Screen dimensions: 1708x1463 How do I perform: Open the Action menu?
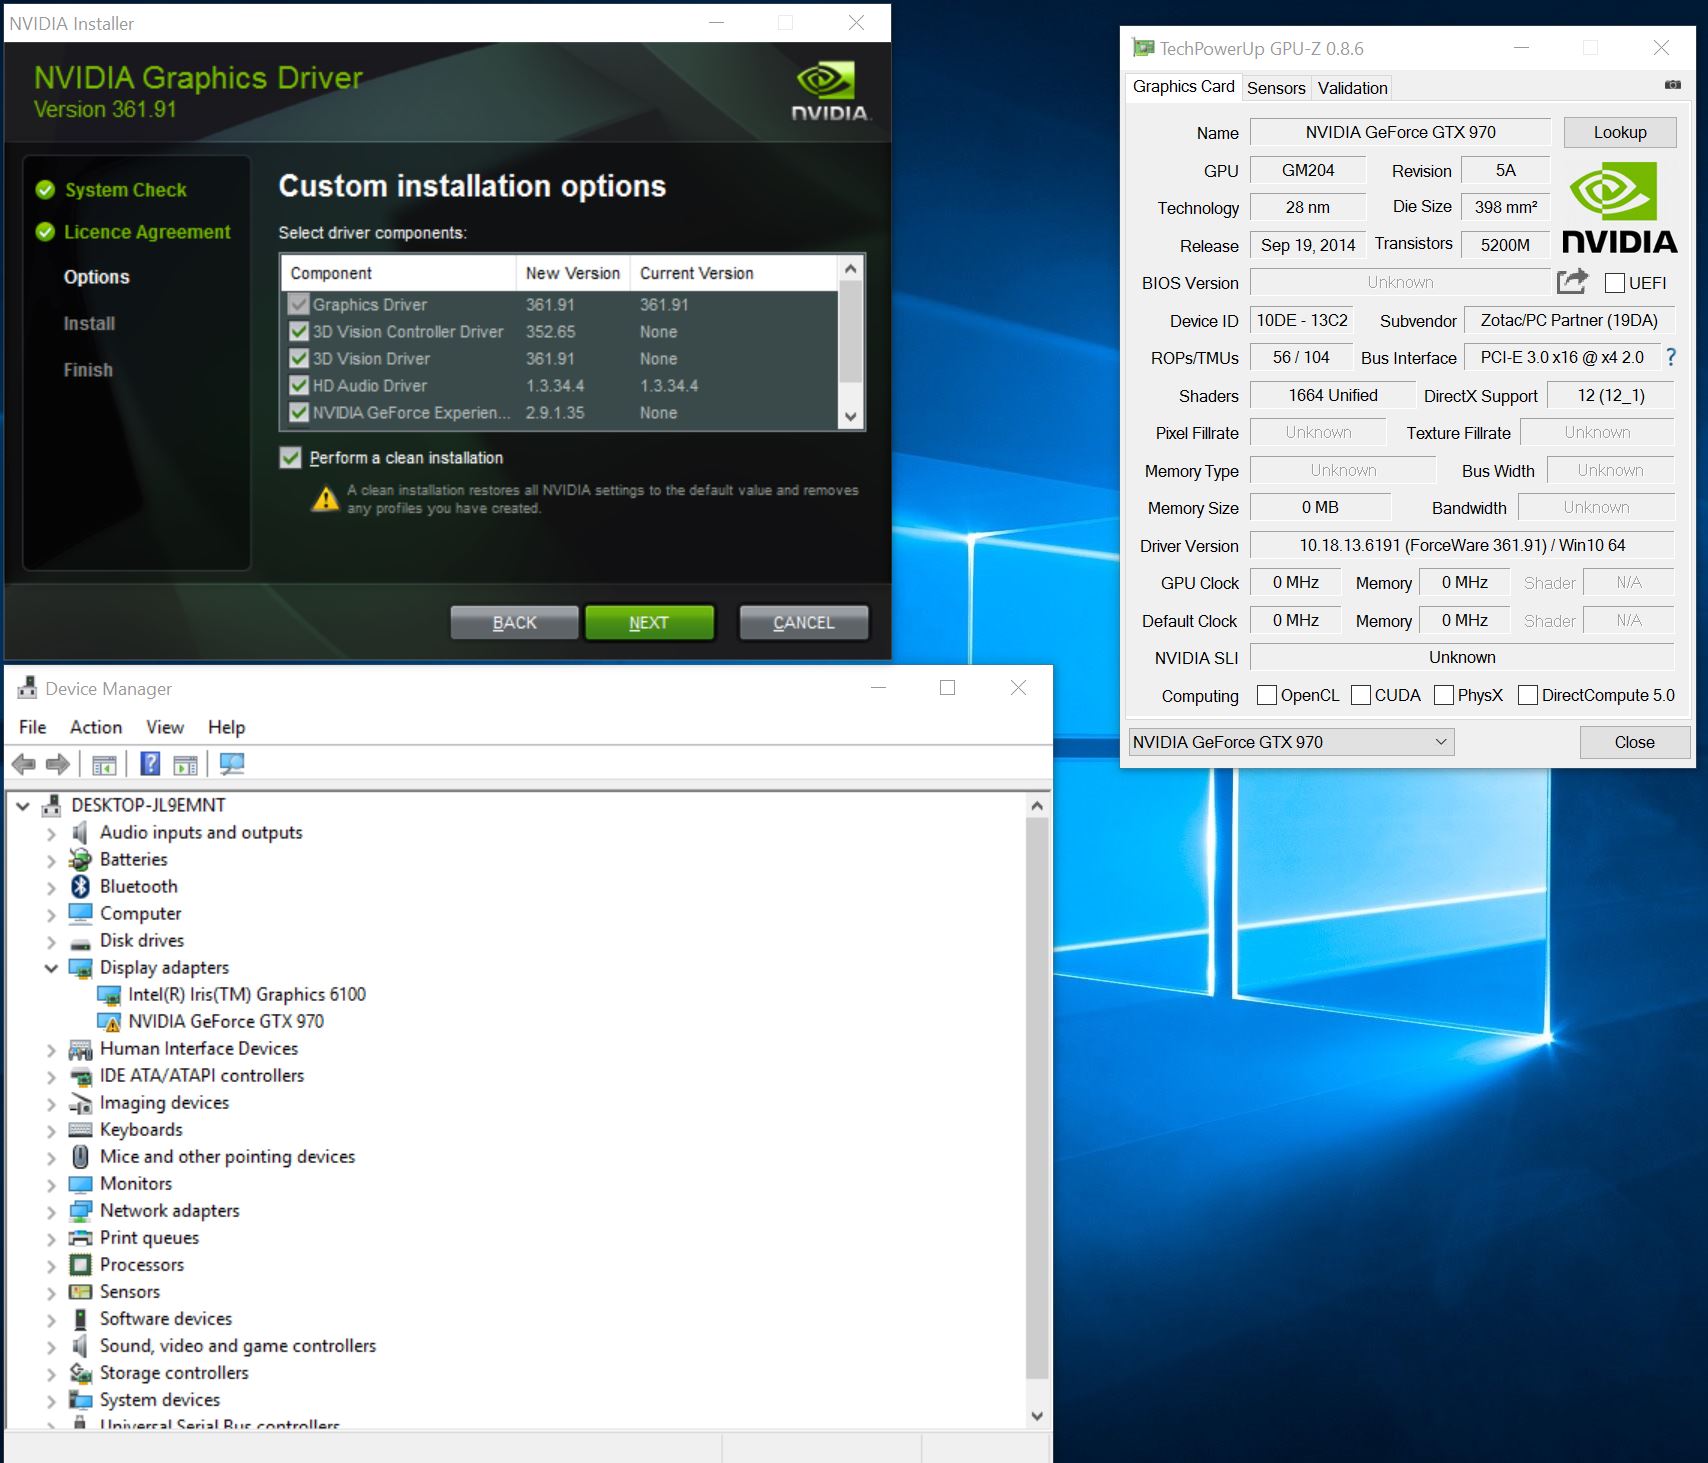click(x=96, y=727)
